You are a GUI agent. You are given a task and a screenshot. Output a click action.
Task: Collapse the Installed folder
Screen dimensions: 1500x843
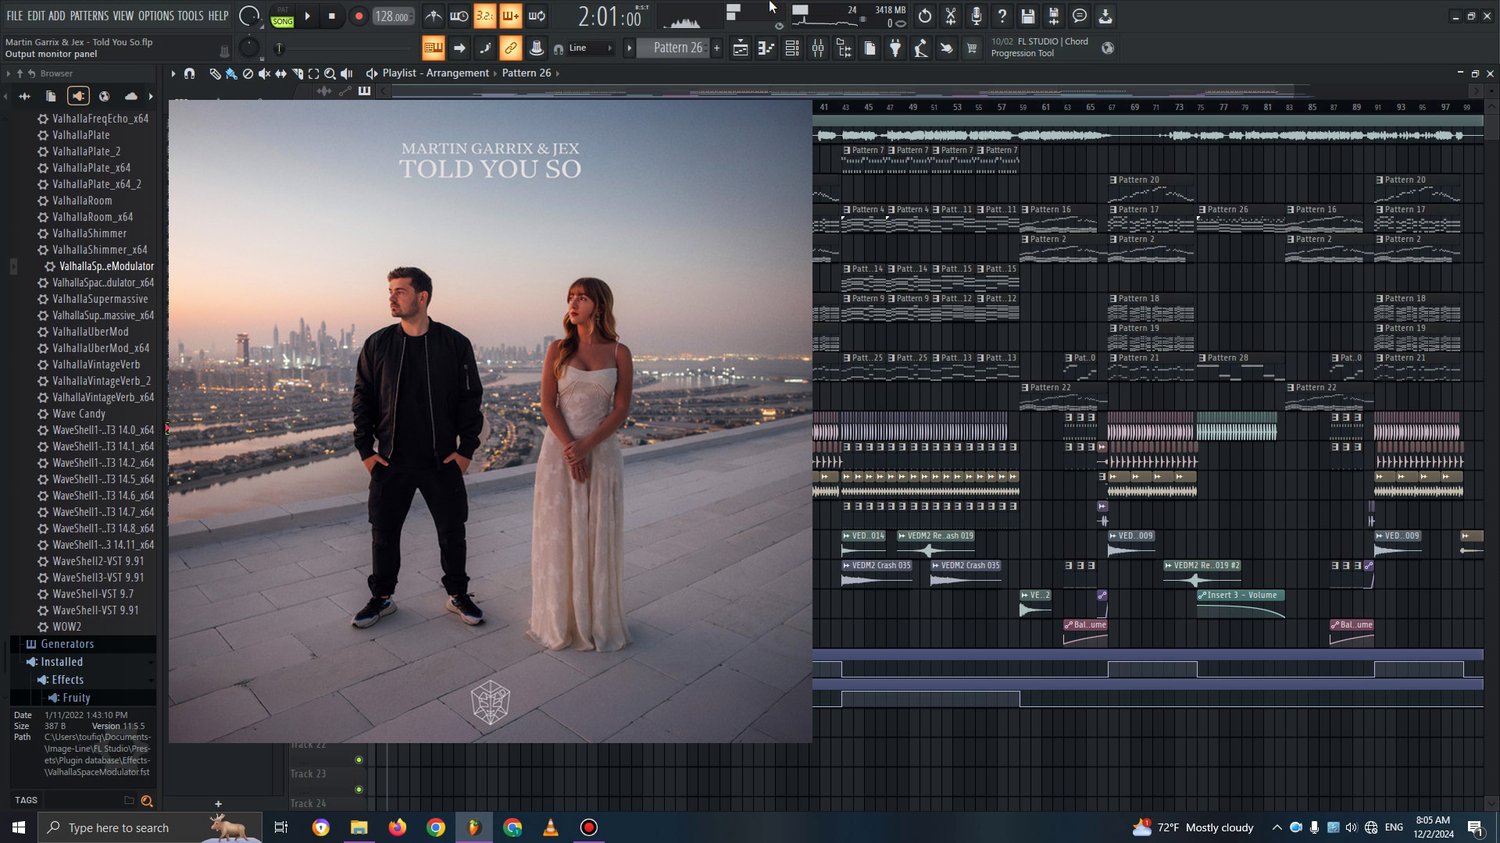[x=83, y=662]
